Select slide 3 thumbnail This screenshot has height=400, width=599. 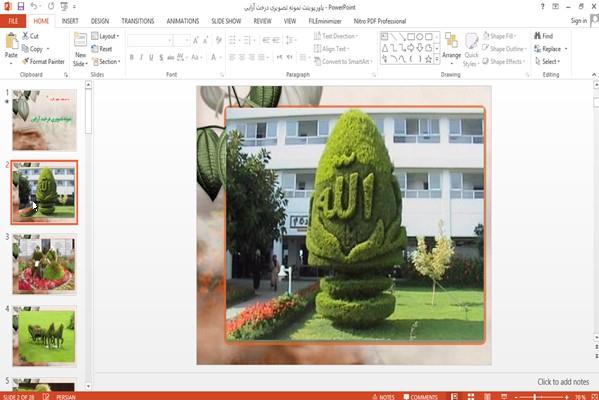[x=44, y=264]
